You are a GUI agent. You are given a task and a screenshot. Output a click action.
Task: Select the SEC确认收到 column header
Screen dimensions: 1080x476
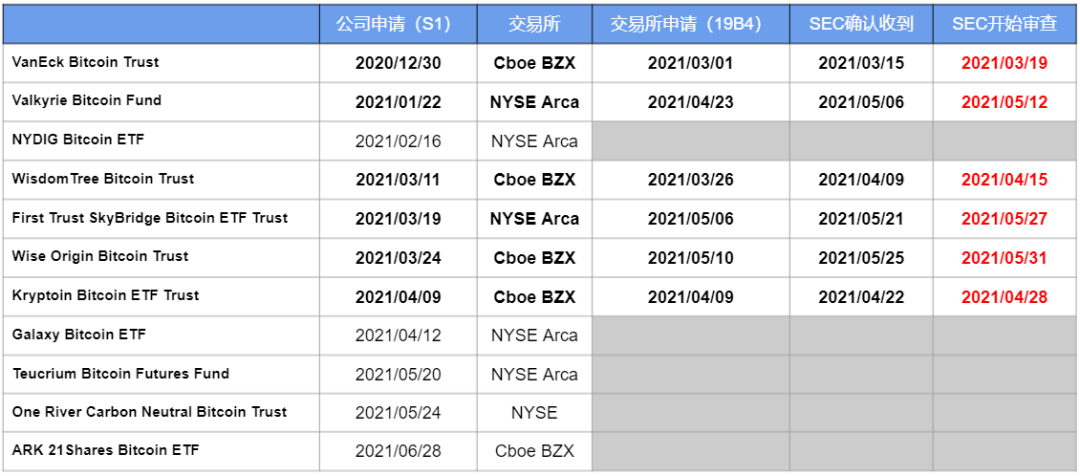[861, 24]
